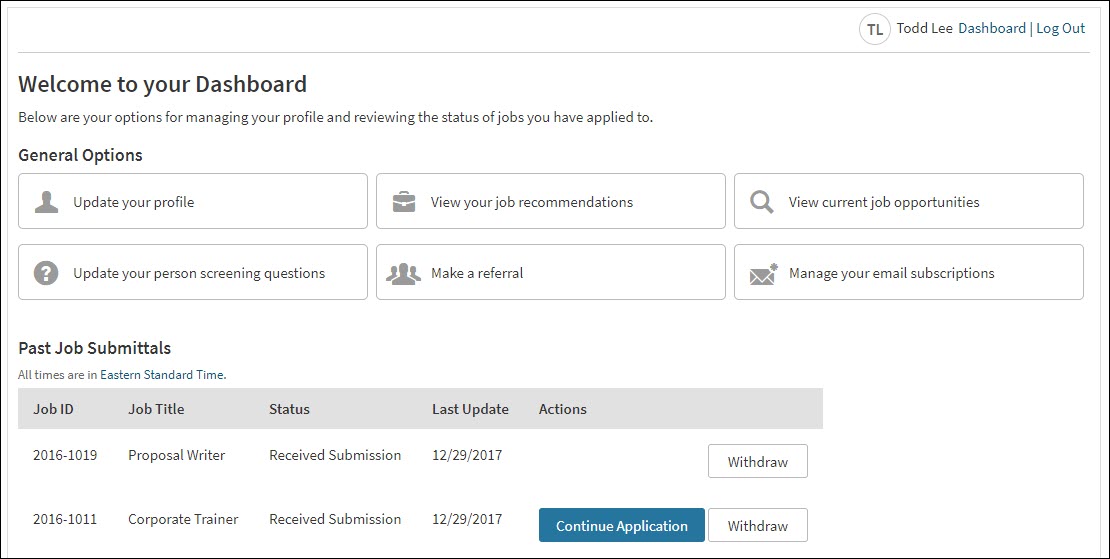This screenshot has width=1110, height=559.
Task: Click the briefcase icon for job recommendations
Action: 404,202
